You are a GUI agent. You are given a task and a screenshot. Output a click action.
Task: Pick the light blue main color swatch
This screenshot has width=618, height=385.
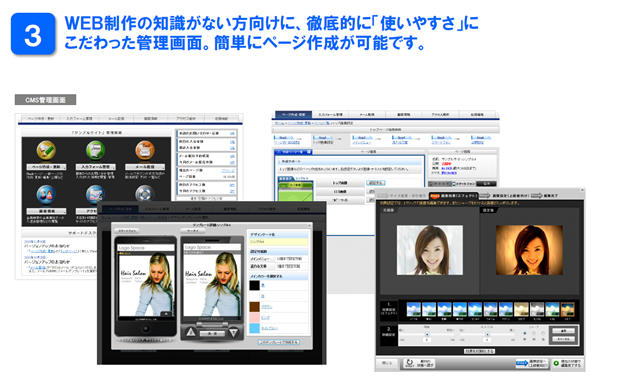(255, 328)
